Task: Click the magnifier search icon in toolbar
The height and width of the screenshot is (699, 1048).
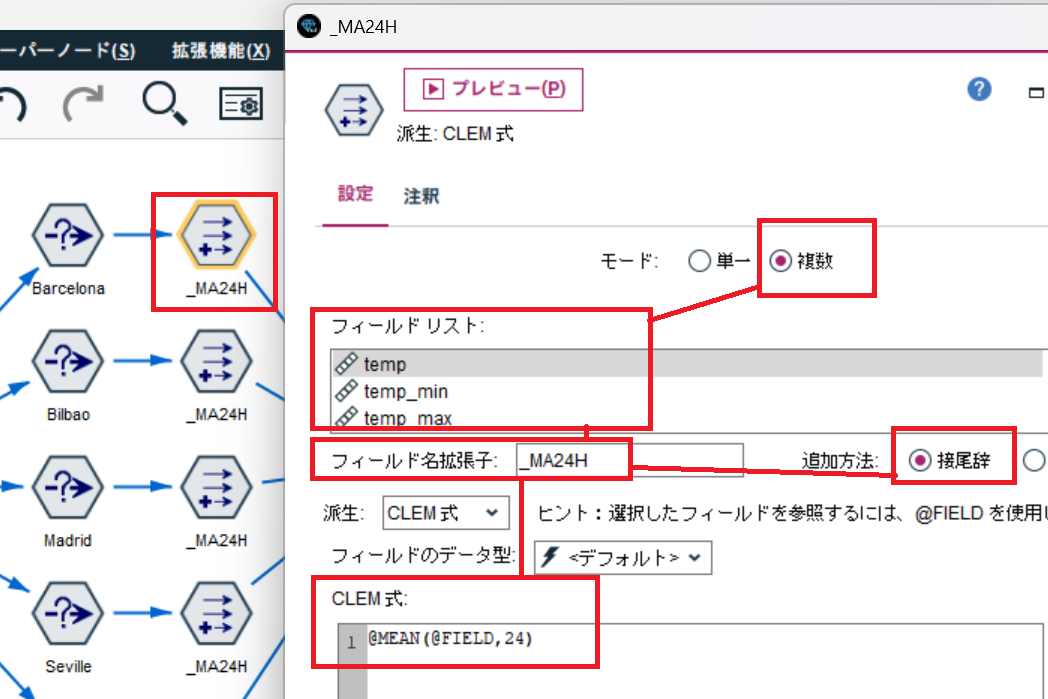Action: point(164,104)
